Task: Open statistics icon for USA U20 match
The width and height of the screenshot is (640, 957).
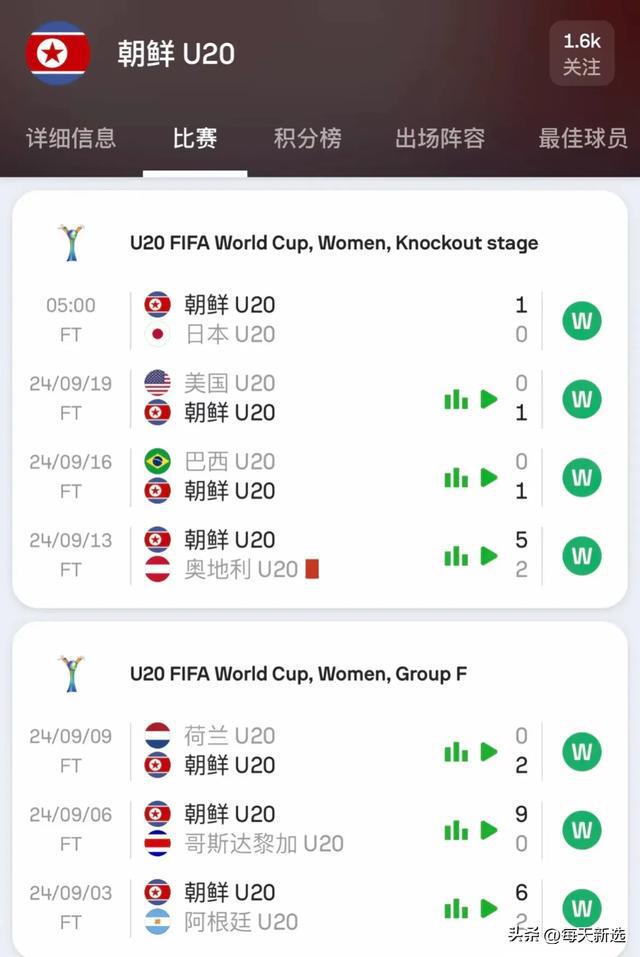Action: (x=456, y=399)
